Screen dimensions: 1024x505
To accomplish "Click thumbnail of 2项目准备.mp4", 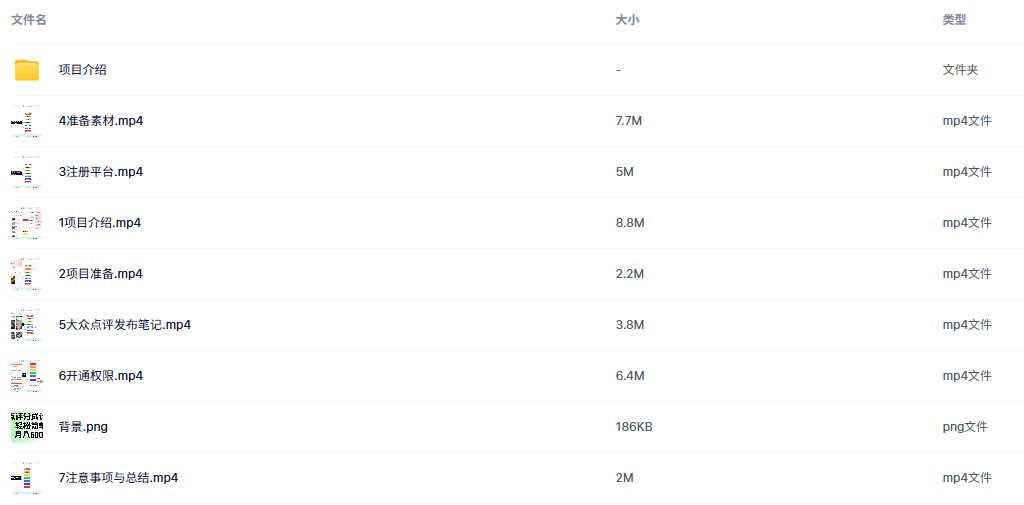I will 27,274.
